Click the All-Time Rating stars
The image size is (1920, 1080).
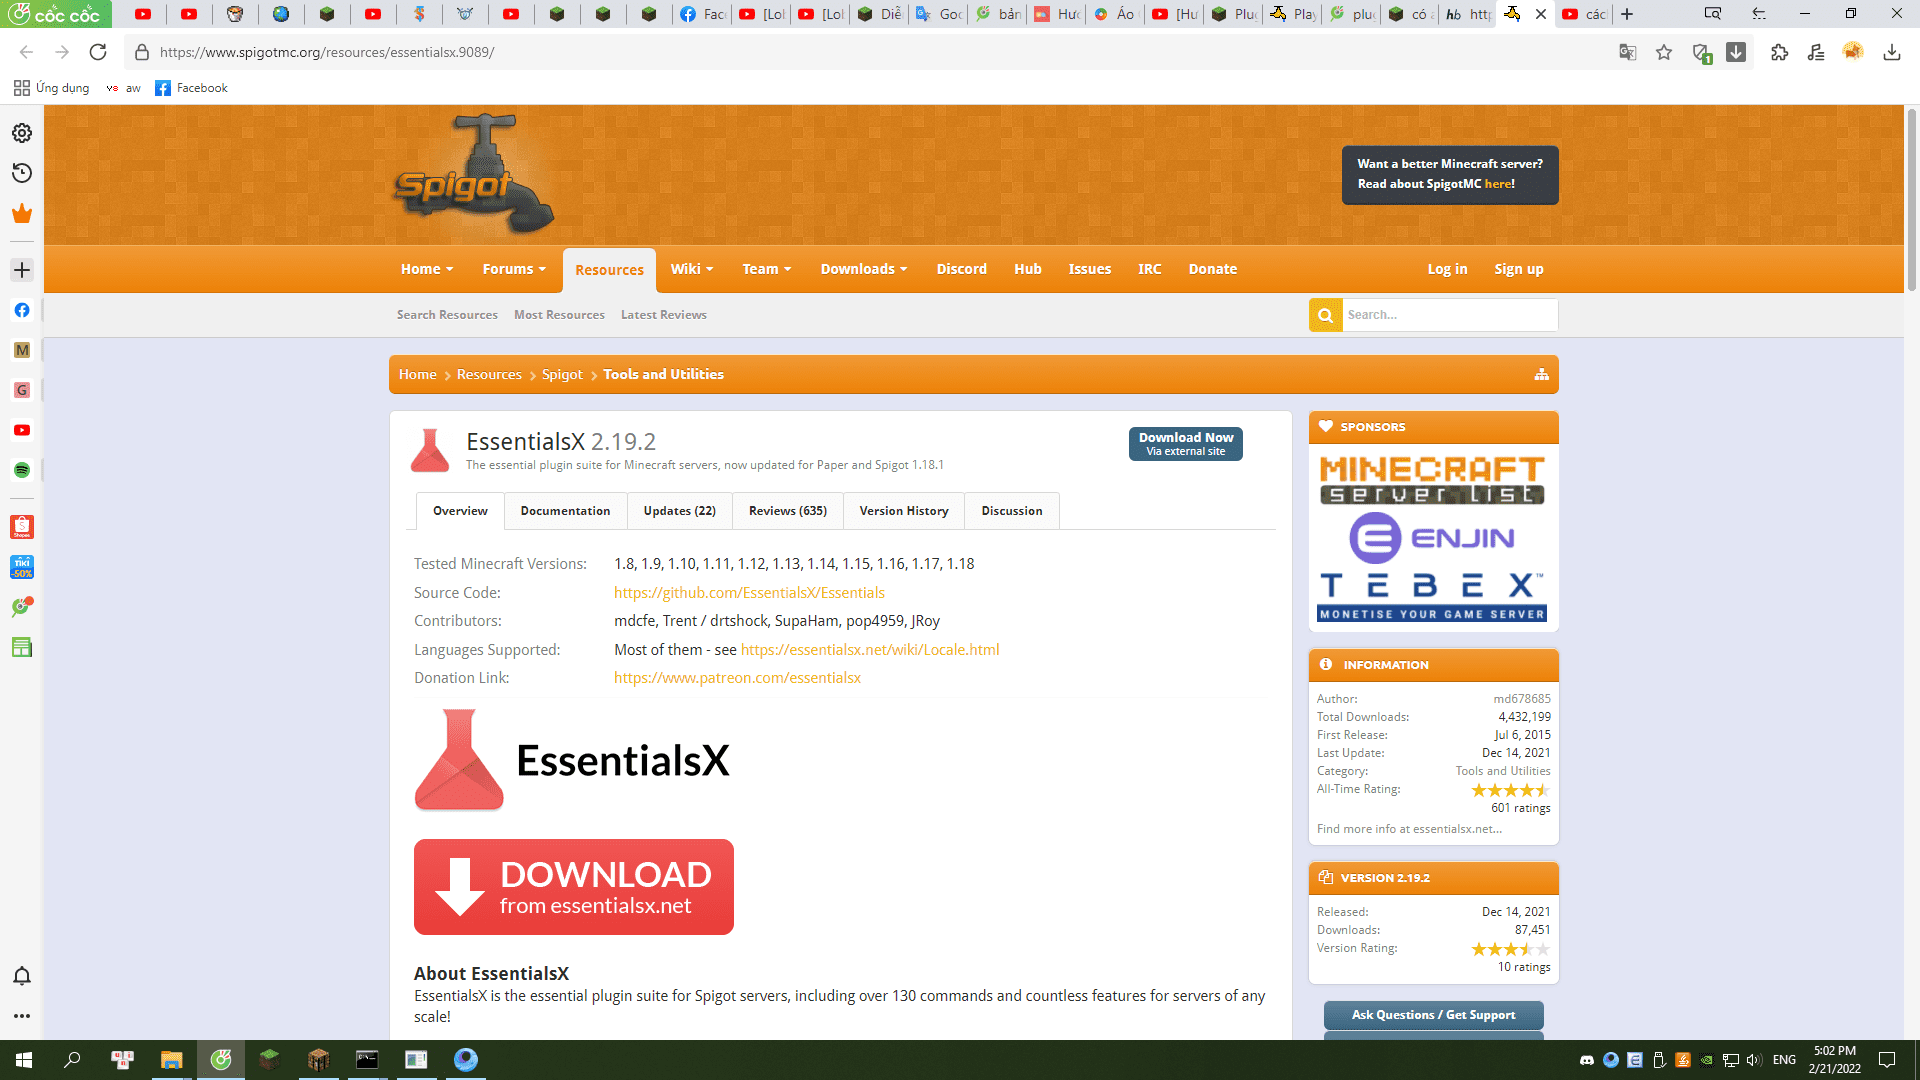coord(1509,790)
